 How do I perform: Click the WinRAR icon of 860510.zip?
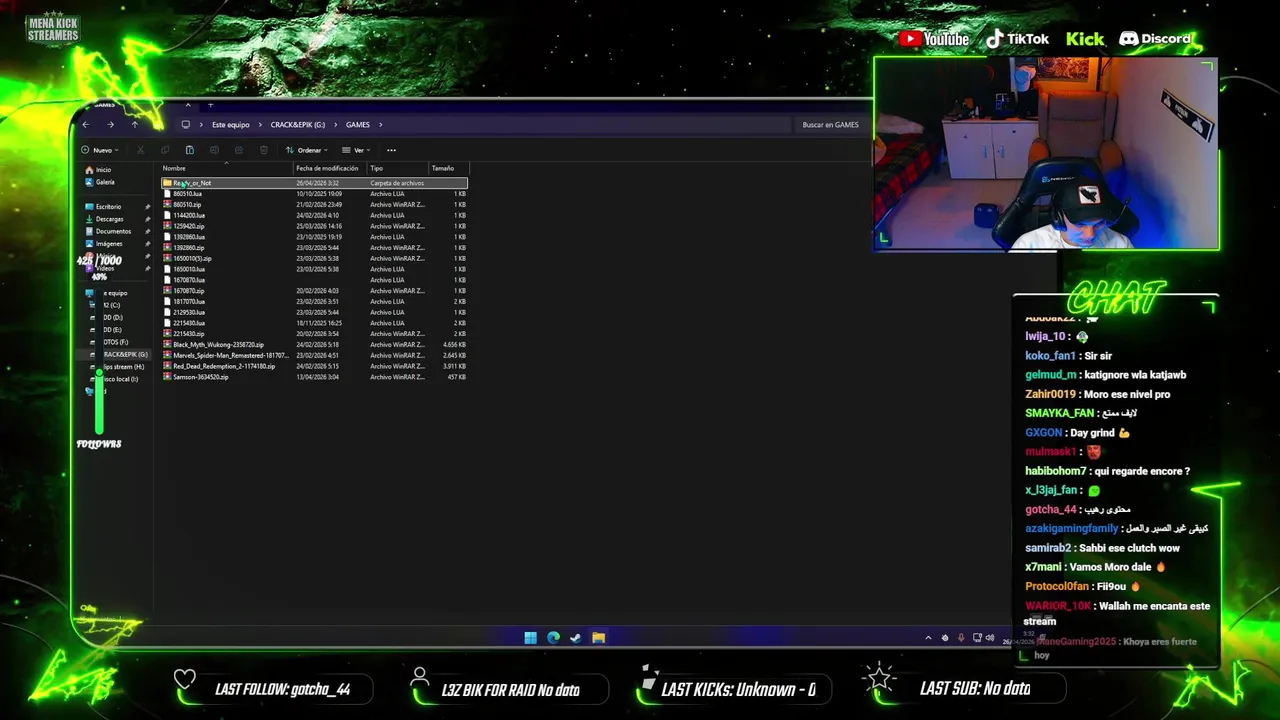pos(167,205)
